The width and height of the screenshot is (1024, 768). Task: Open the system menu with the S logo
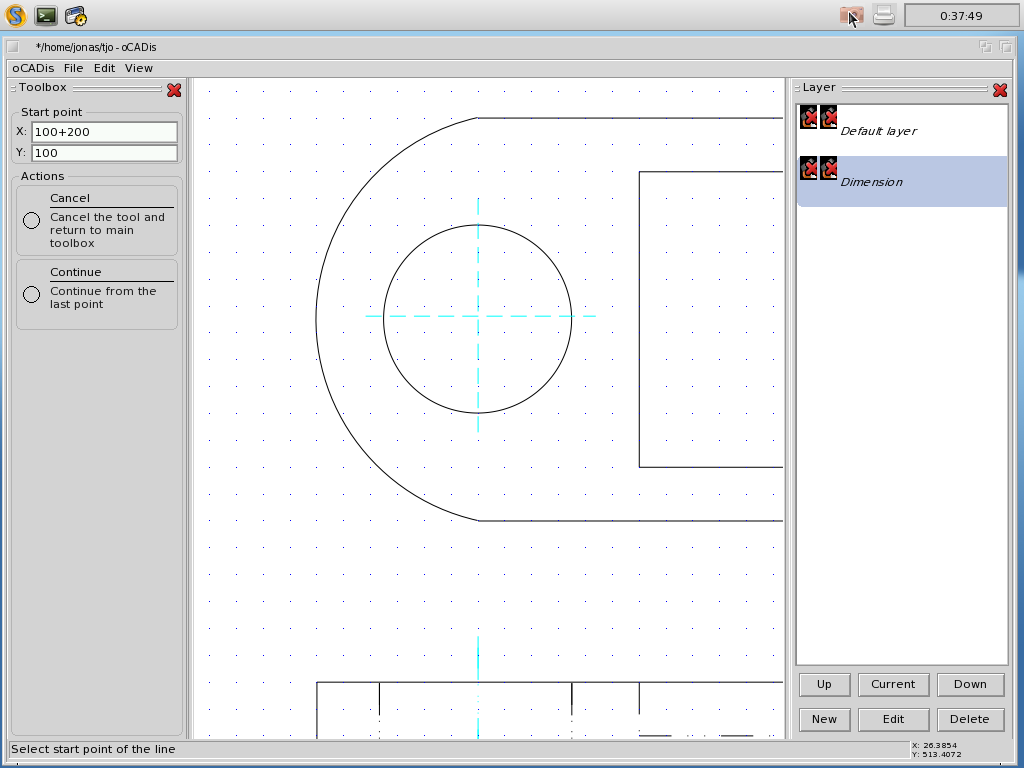click(16, 15)
